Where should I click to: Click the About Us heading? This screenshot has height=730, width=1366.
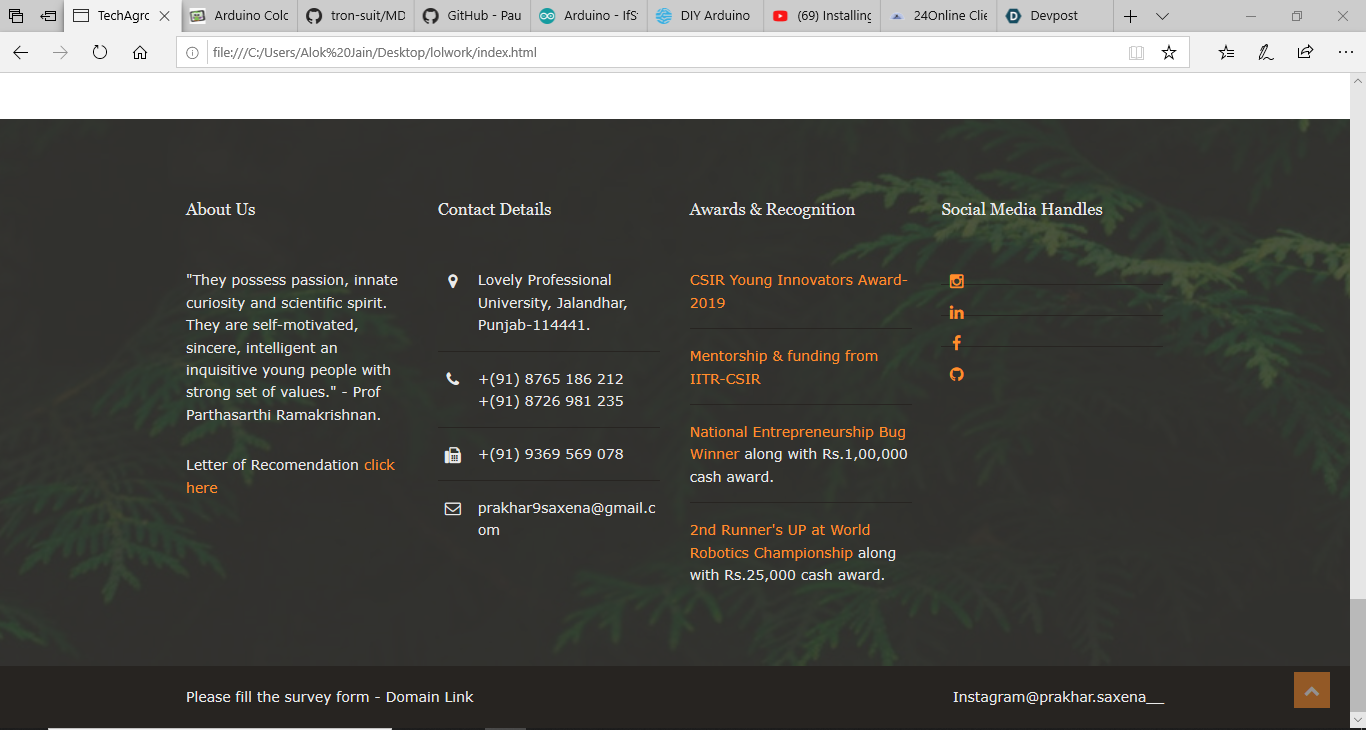click(221, 209)
